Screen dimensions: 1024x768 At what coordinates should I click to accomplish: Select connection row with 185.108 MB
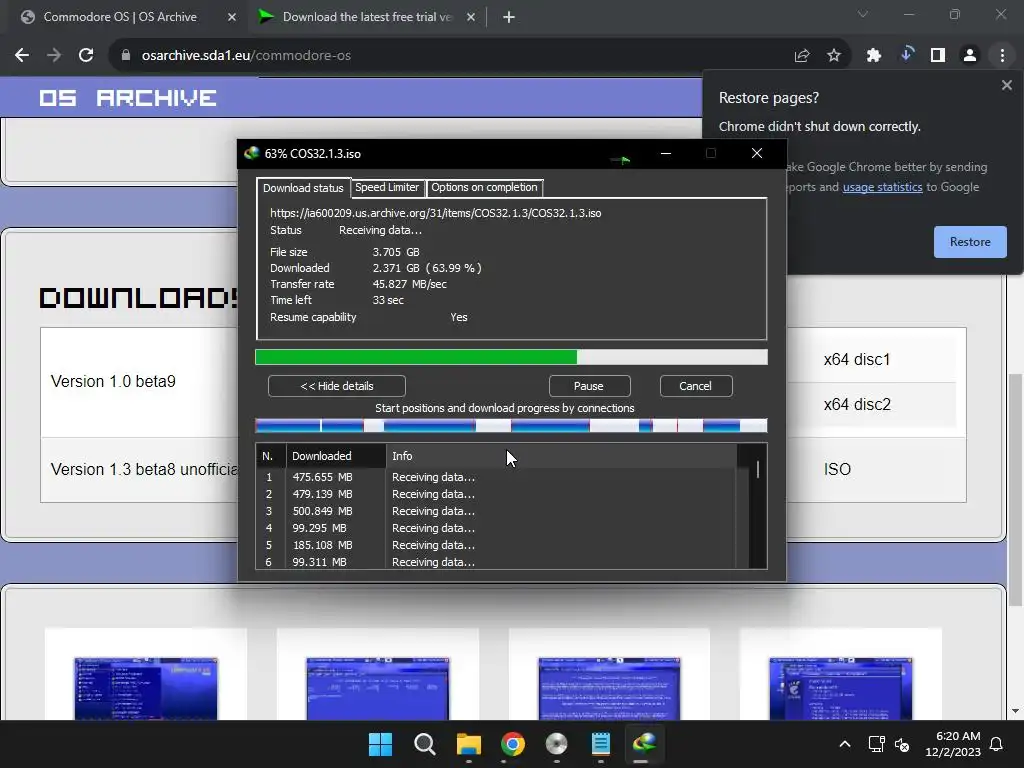pyautogui.click(x=496, y=545)
